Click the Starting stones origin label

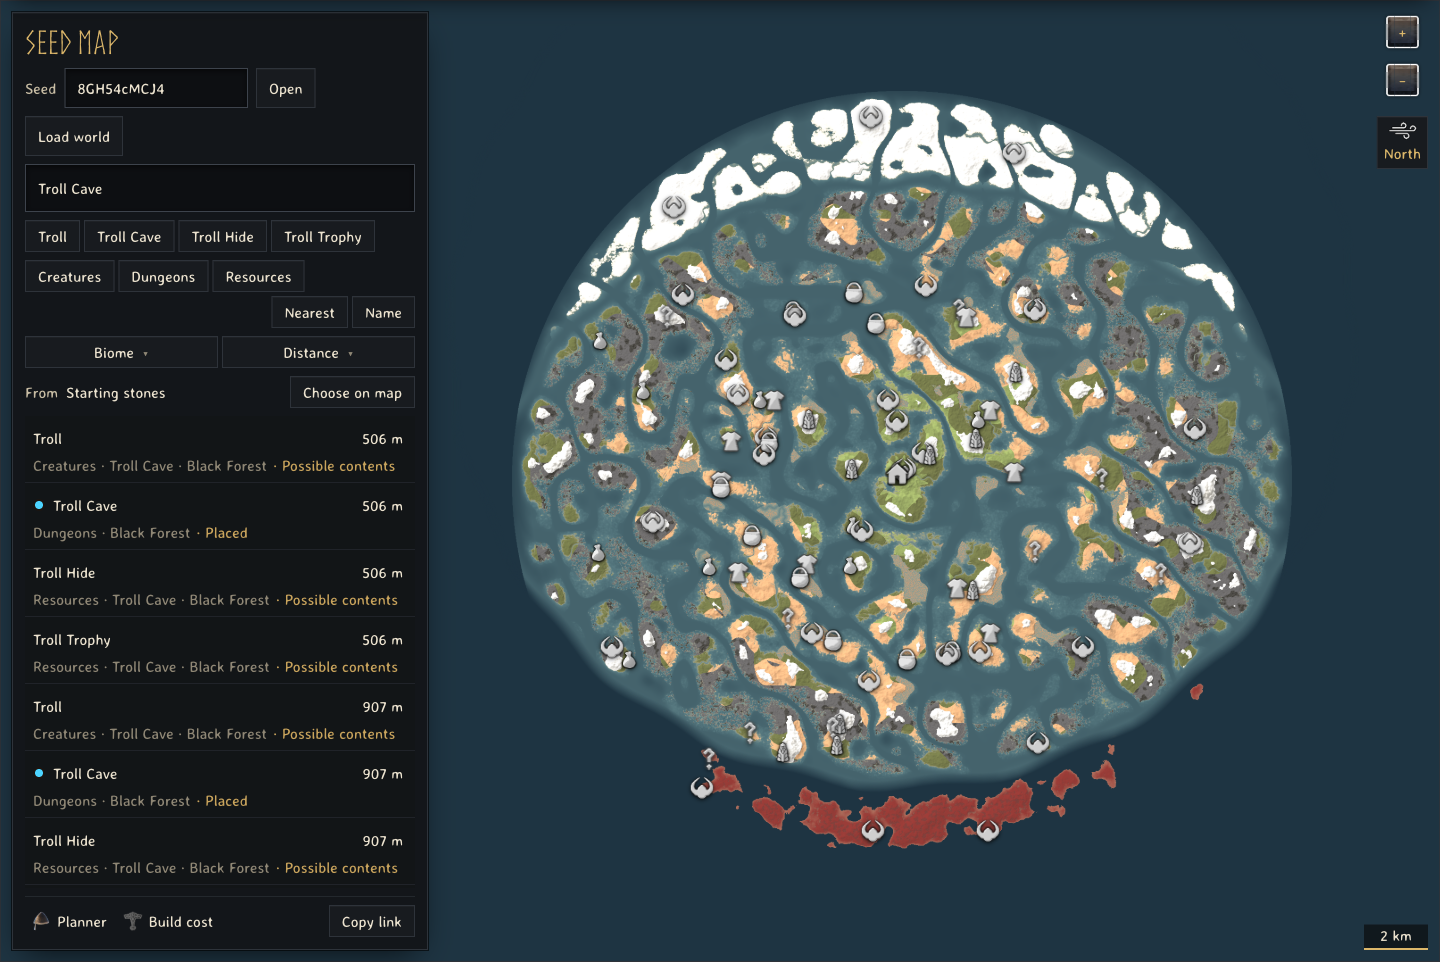[x=116, y=393]
